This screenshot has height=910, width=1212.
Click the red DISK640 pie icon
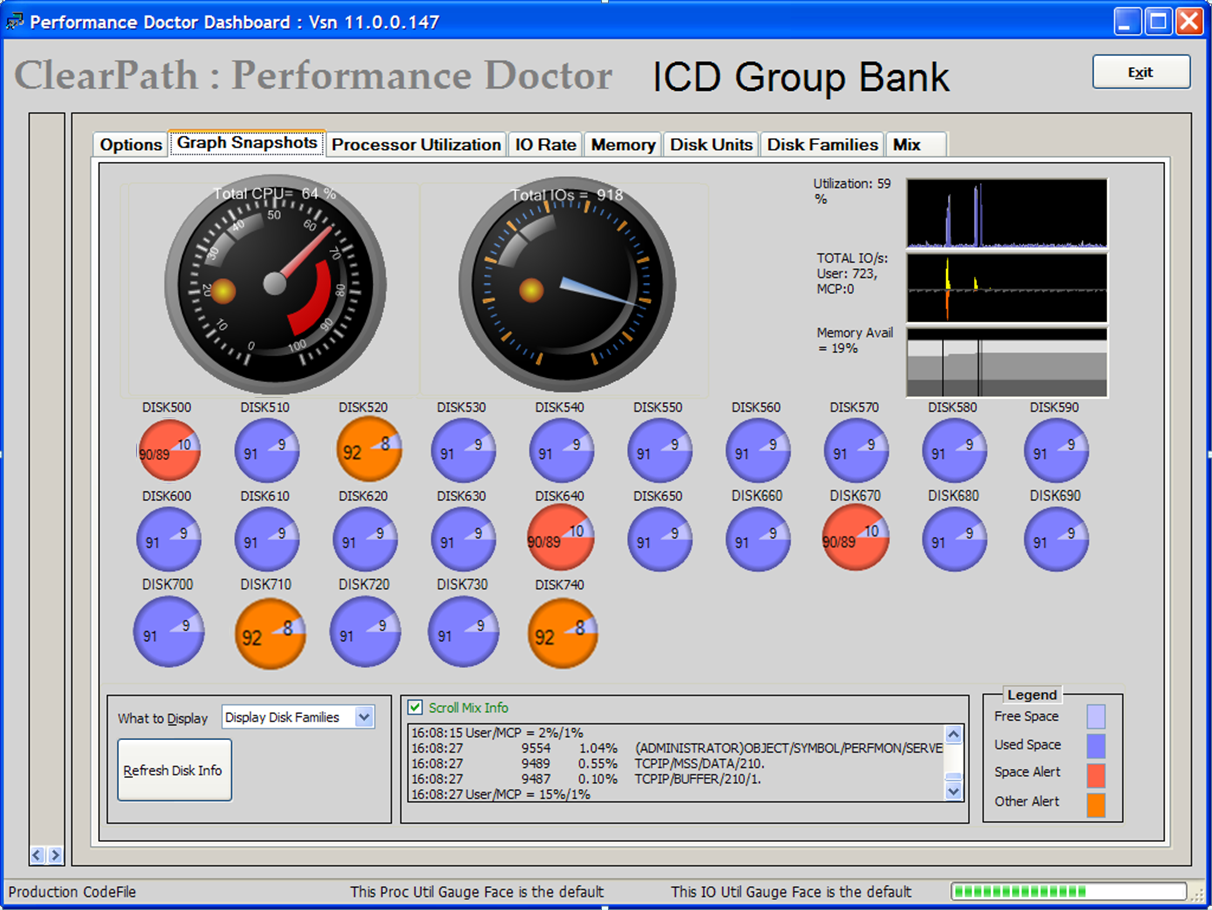click(x=562, y=538)
